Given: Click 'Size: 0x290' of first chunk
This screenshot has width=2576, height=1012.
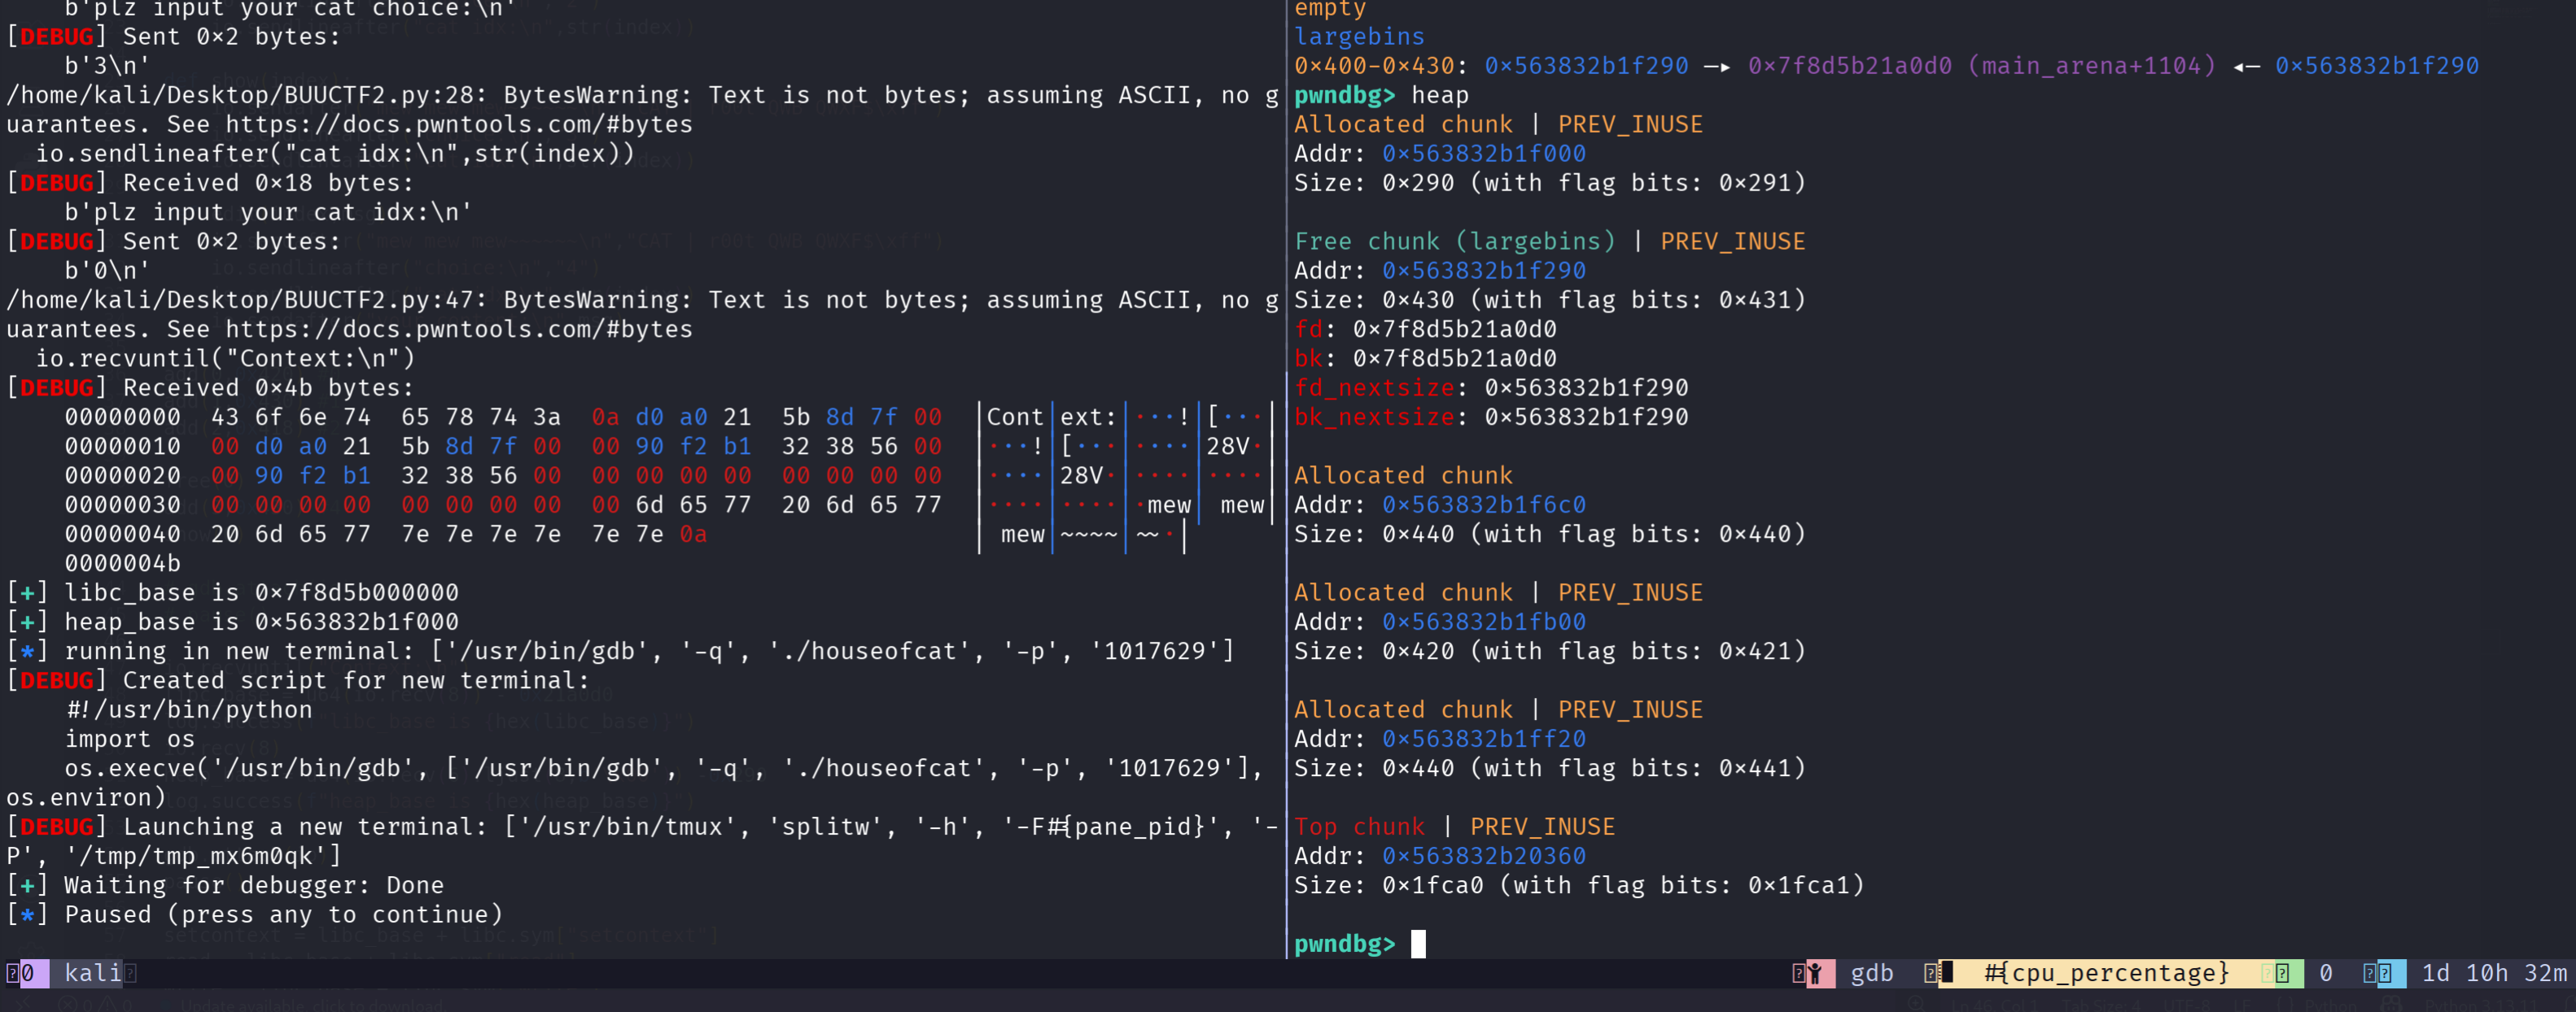Looking at the screenshot, I should 1374,183.
